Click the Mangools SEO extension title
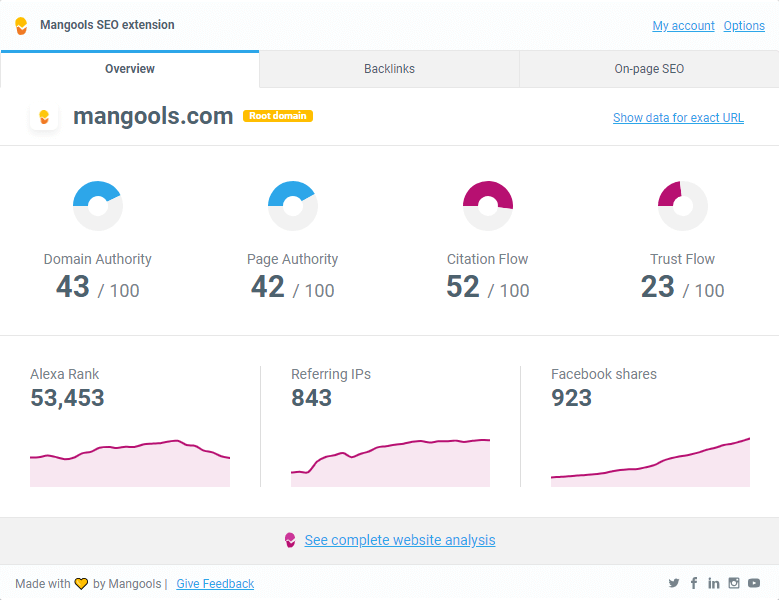 [x=107, y=25]
